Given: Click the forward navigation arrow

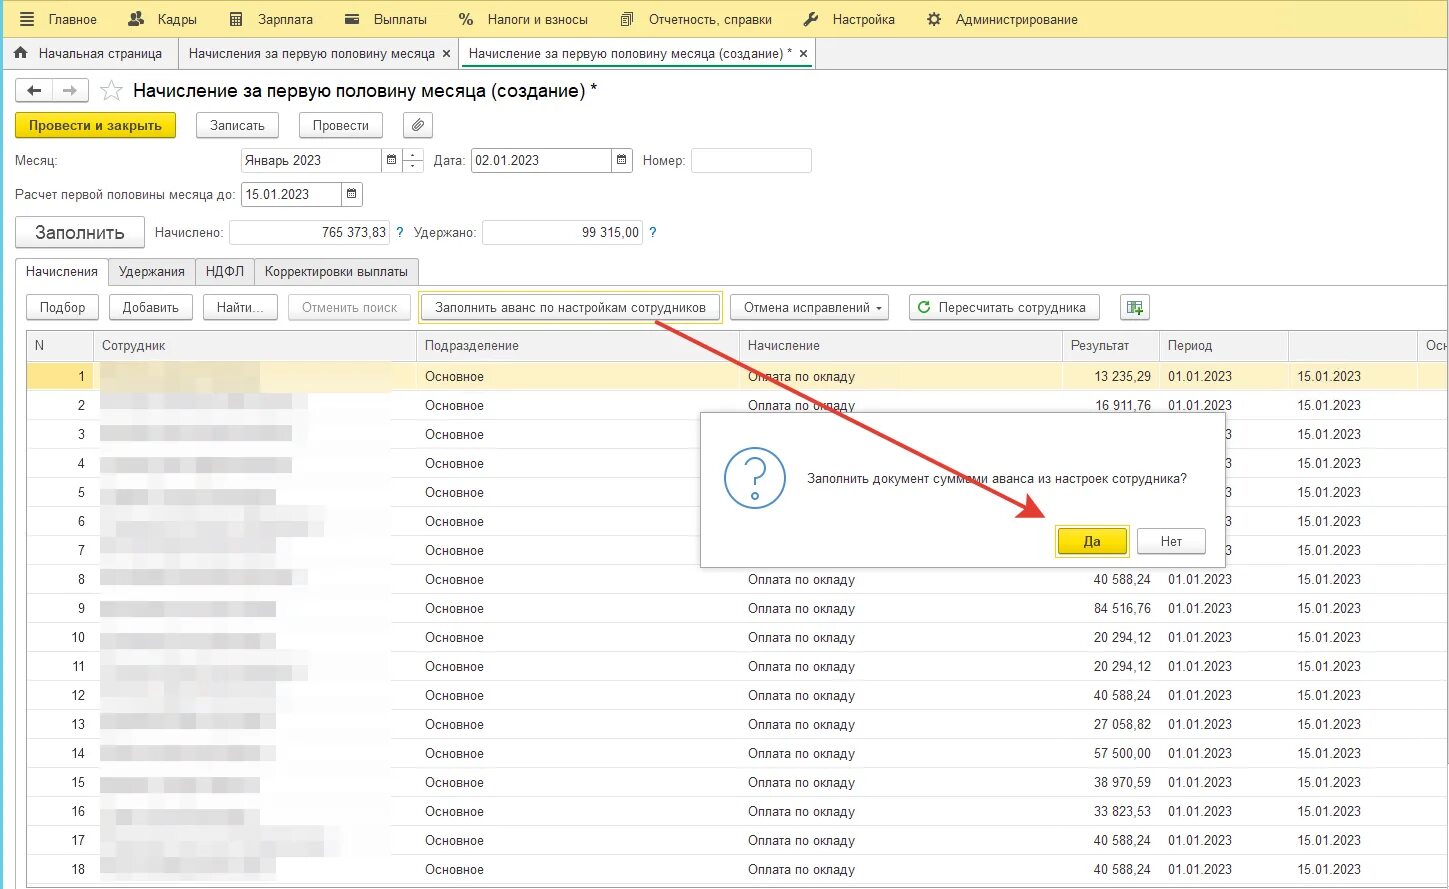Looking at the screenshot, I should 70,91.
